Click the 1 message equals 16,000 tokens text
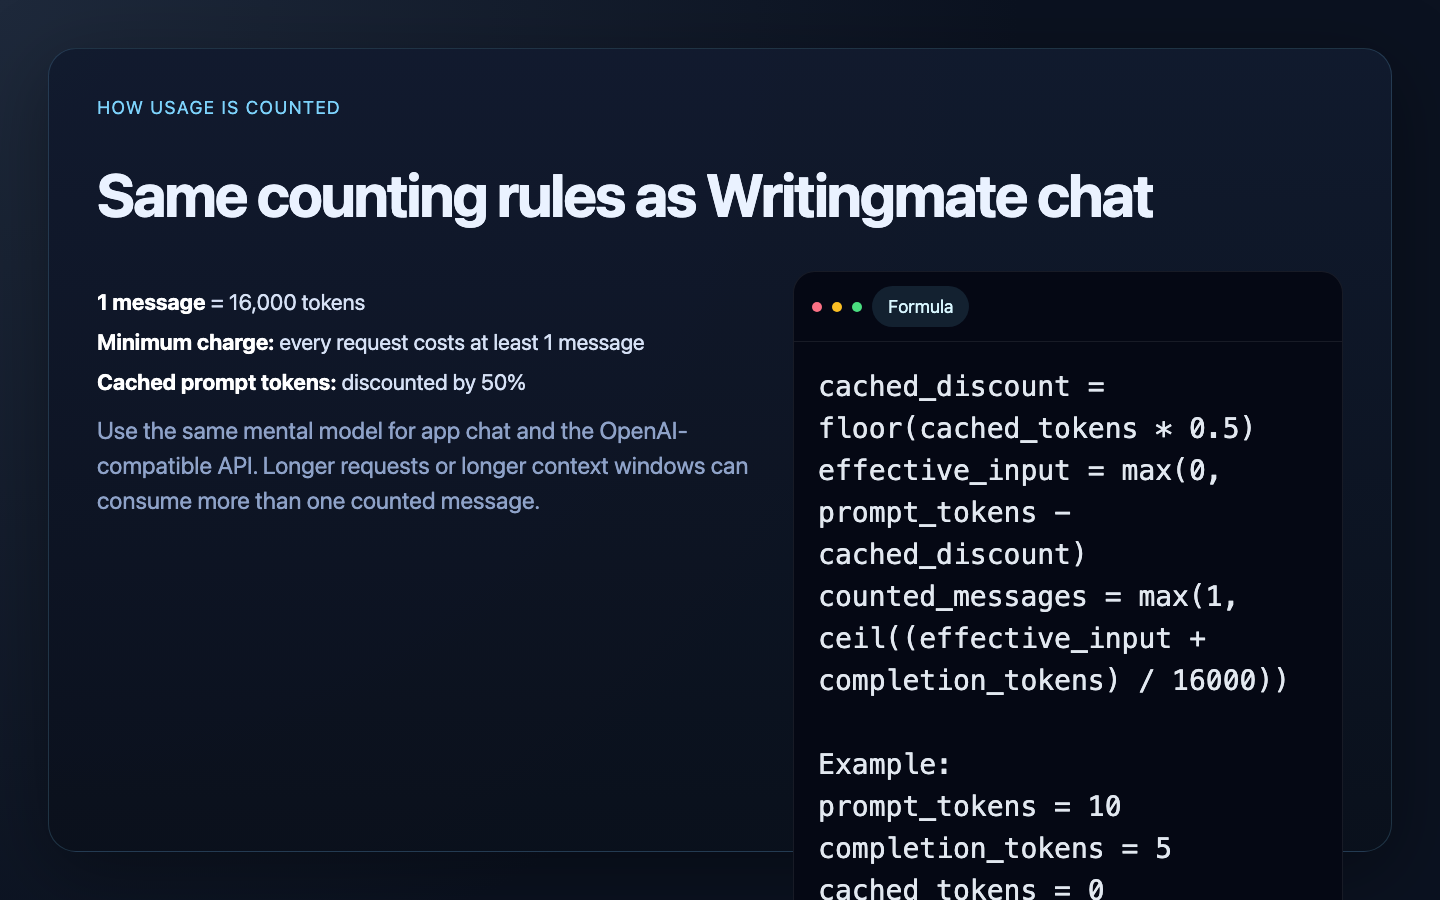The image size is (1440, 900). (x=231, y=303)
